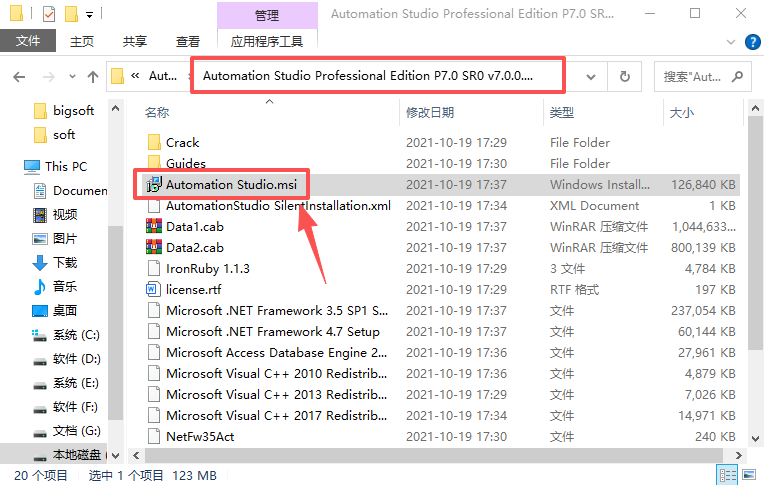Sort files by 修改日期 column header
The height and width of the screenshot is (485, 764).
(430, 112)
